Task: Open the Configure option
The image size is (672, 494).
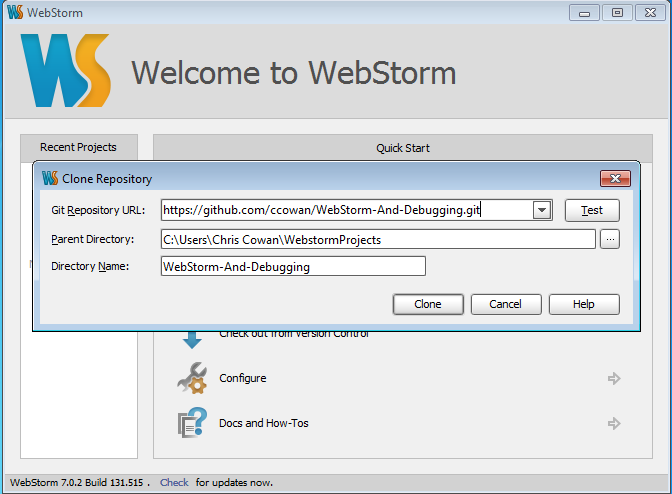Action: click(243, 378)
